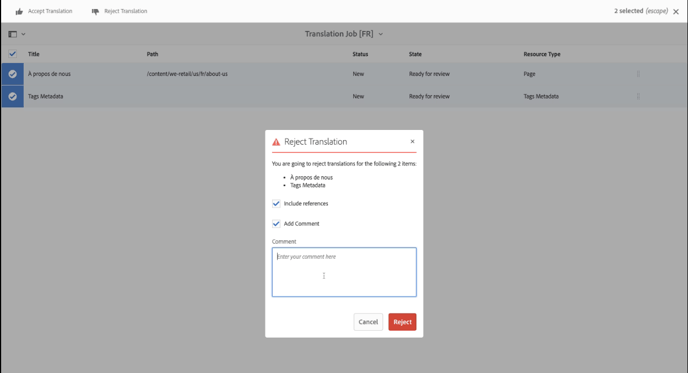Toggle the select-all checkbox in table header
Screen dimensions: 688x373
click(12, 54)
